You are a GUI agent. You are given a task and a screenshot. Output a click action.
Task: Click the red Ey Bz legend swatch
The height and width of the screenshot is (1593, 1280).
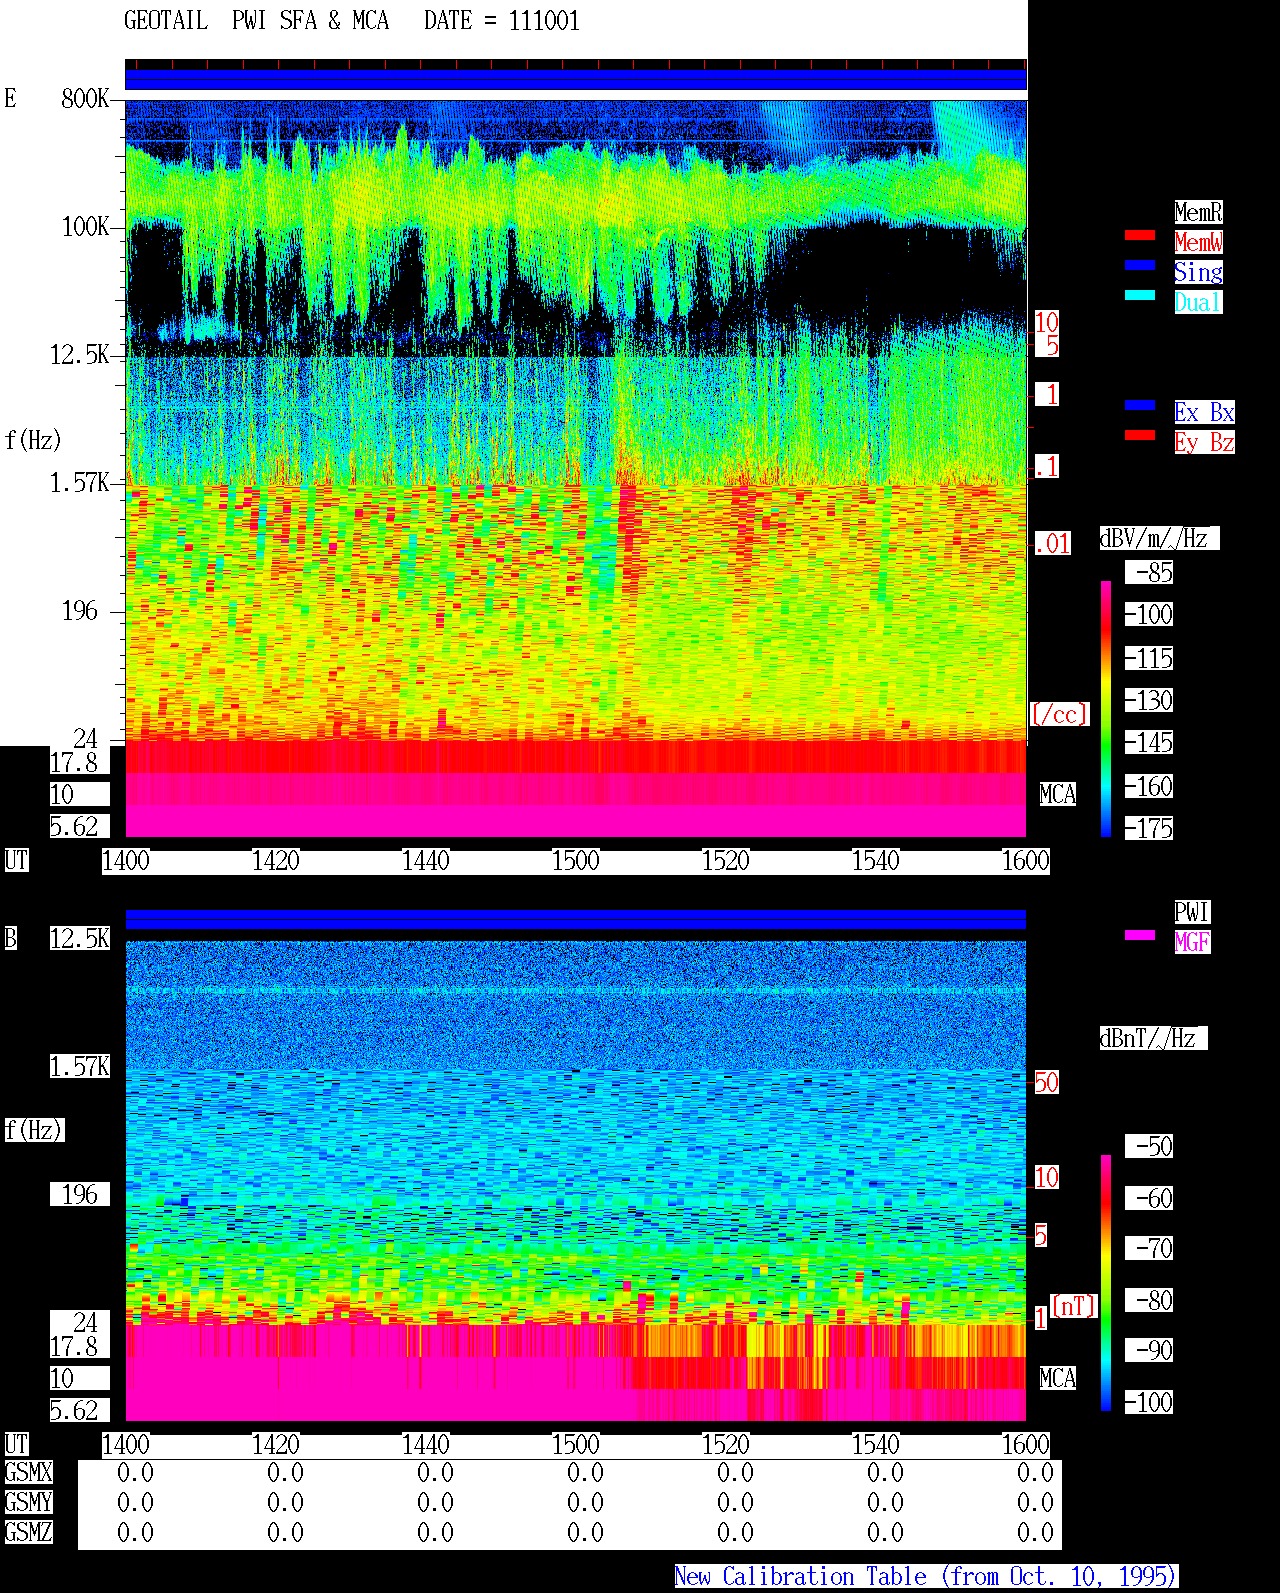1140,435
